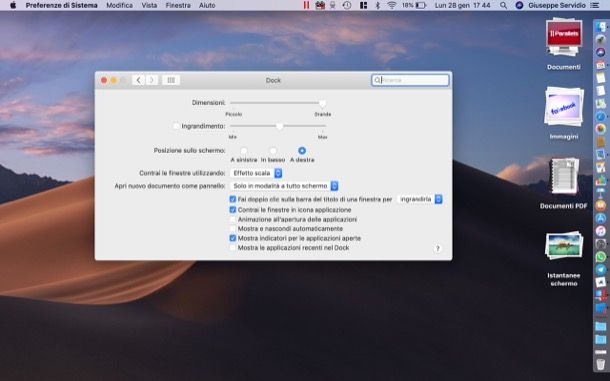Launch Launchpad rocket icon in the Dock
This screenshot has width=610, height=381.
click(601, 40)
